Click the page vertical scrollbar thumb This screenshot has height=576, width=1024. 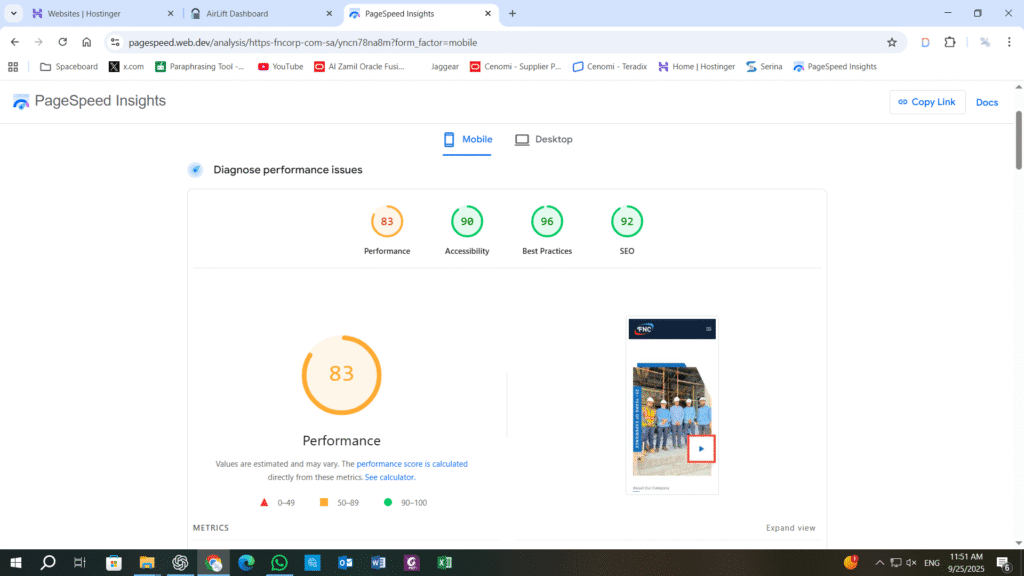pos(1019,140)
